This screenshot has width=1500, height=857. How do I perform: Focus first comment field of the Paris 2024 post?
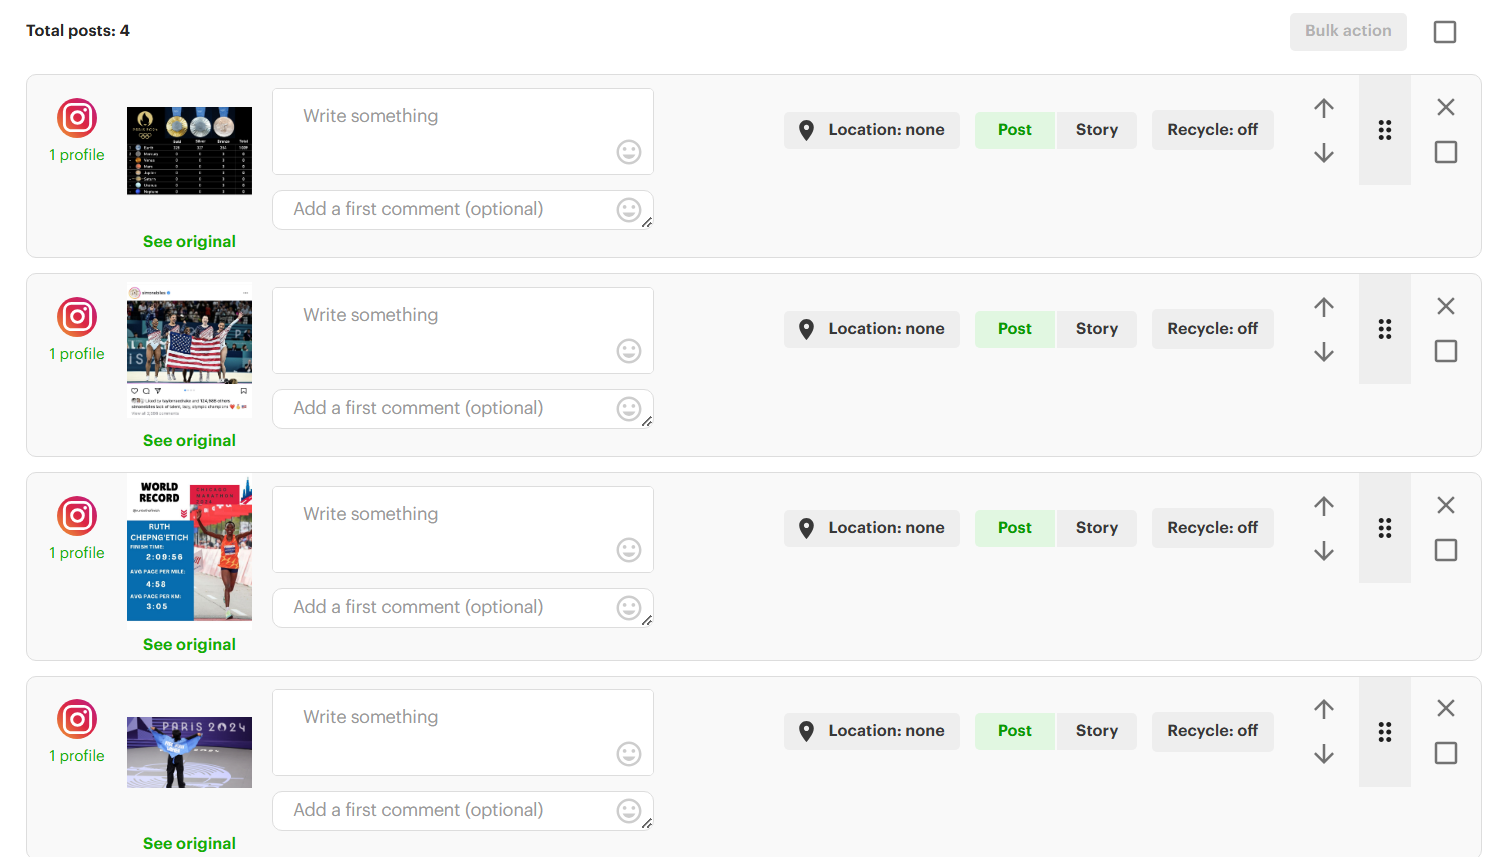(x=463, y=811)
